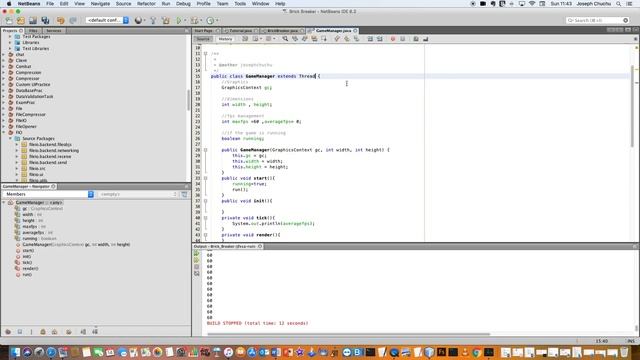Select the start() method in Navigator
This screenshot has width=640, height=360.
(x=28, y=251)
